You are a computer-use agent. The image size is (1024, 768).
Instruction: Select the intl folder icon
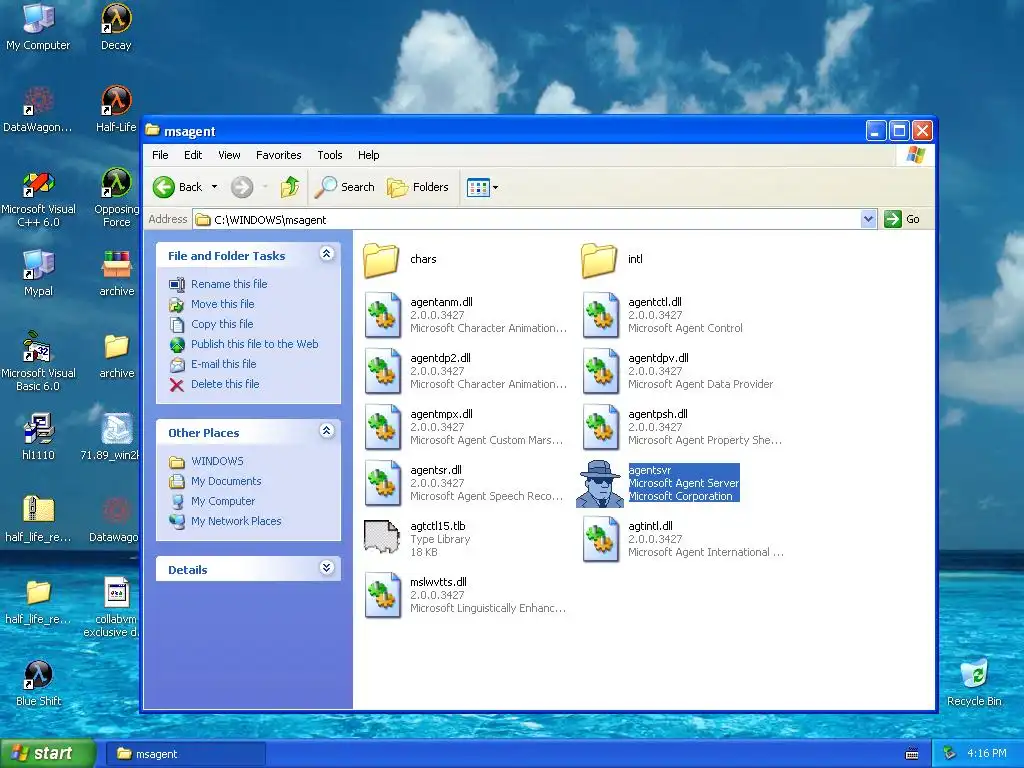tap(599, 260)
